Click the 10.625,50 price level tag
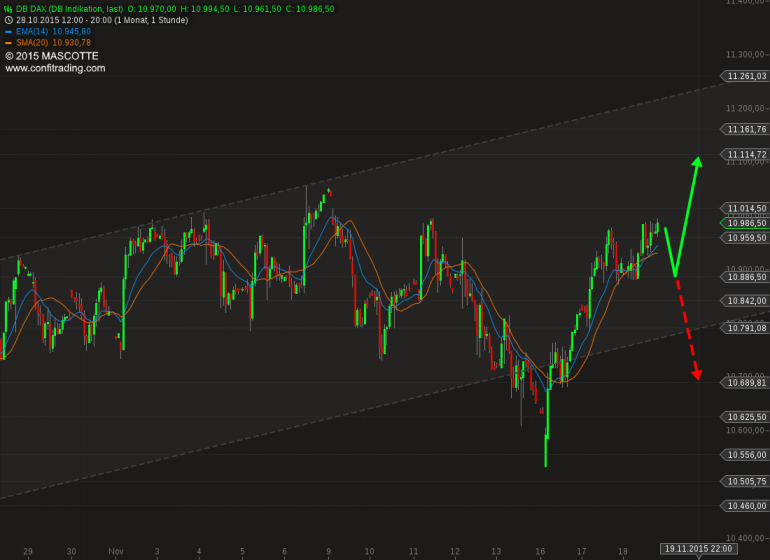Screen dimensions: 770x560 (x=743, y=417)
